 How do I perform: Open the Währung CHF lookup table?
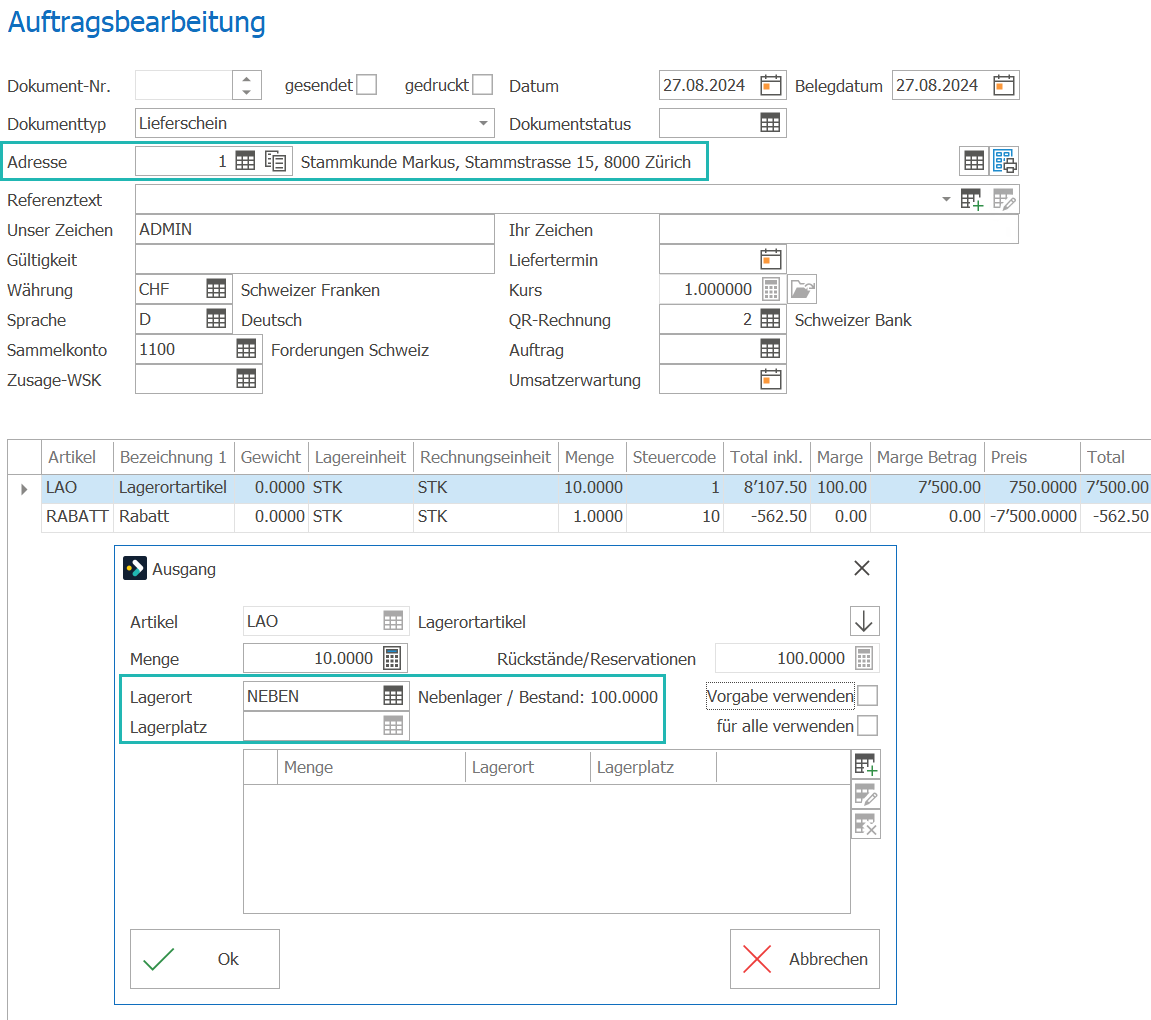(x=216, y=289)
